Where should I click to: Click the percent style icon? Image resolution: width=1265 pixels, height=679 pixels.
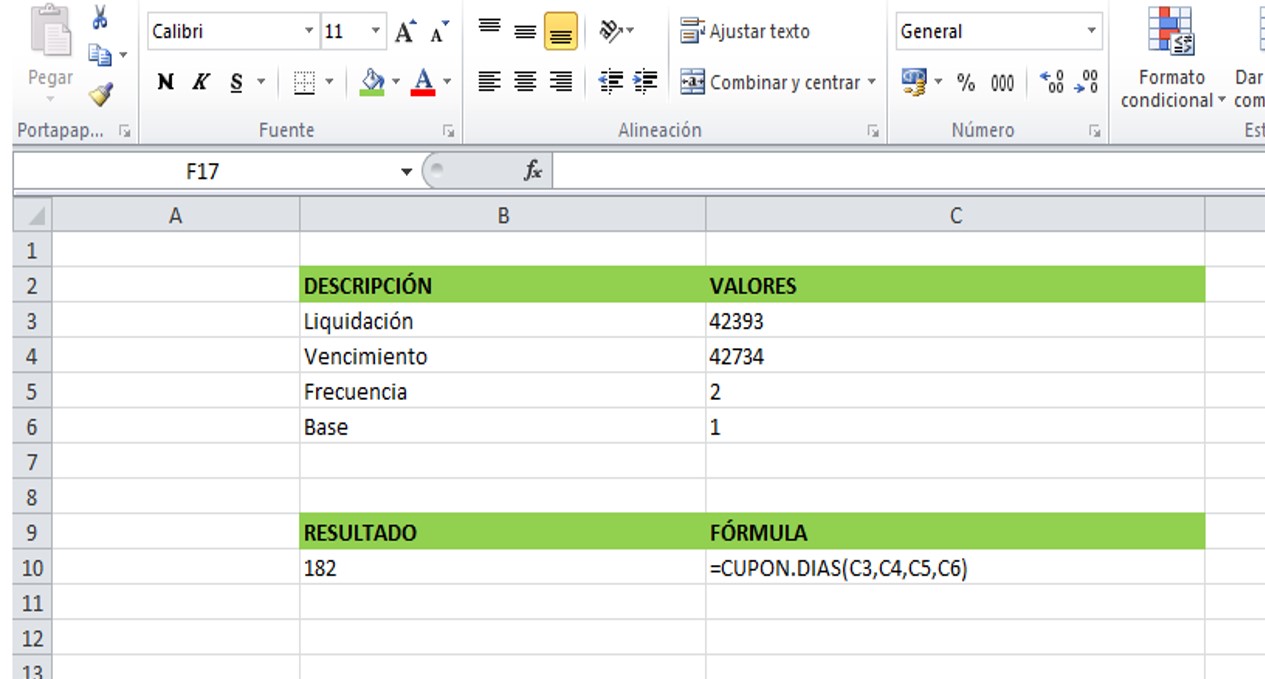pos(966,83)
